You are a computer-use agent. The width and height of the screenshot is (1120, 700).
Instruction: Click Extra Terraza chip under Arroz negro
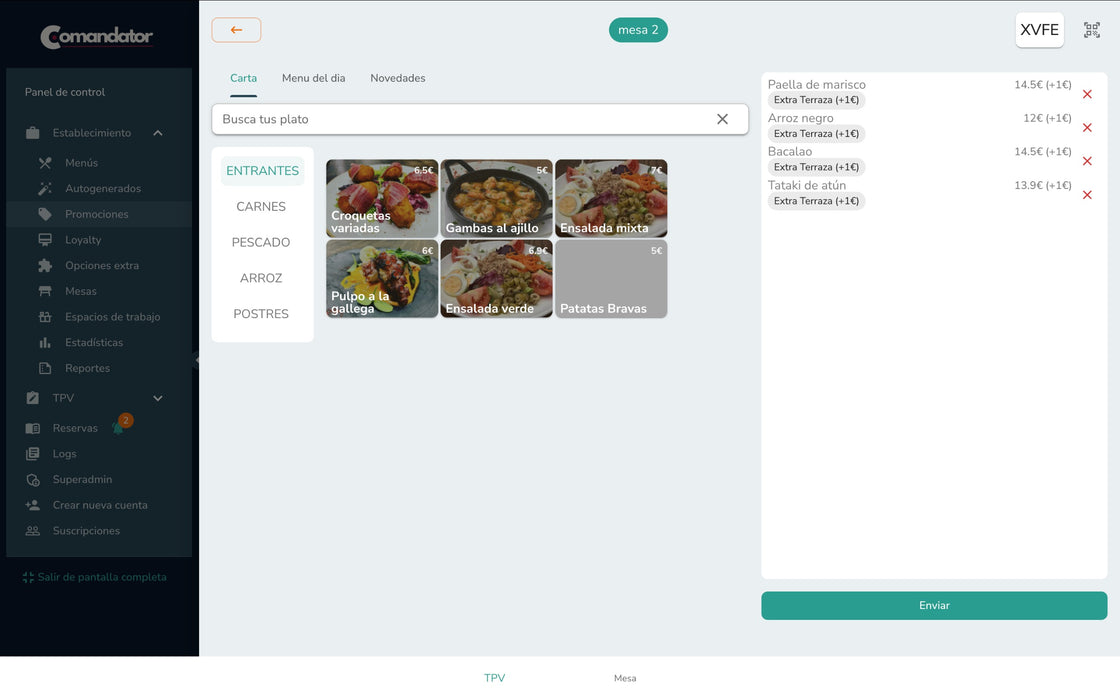pos(816,134)
